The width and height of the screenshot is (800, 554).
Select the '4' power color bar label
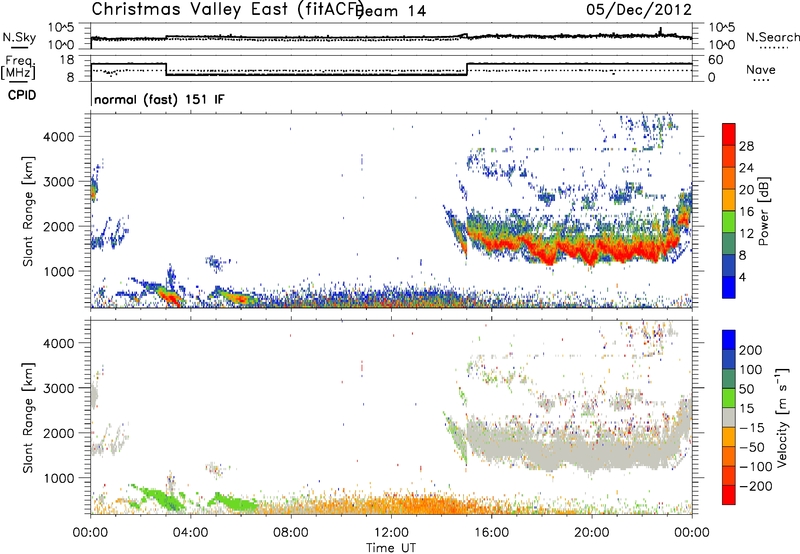(x=743, y=277)
